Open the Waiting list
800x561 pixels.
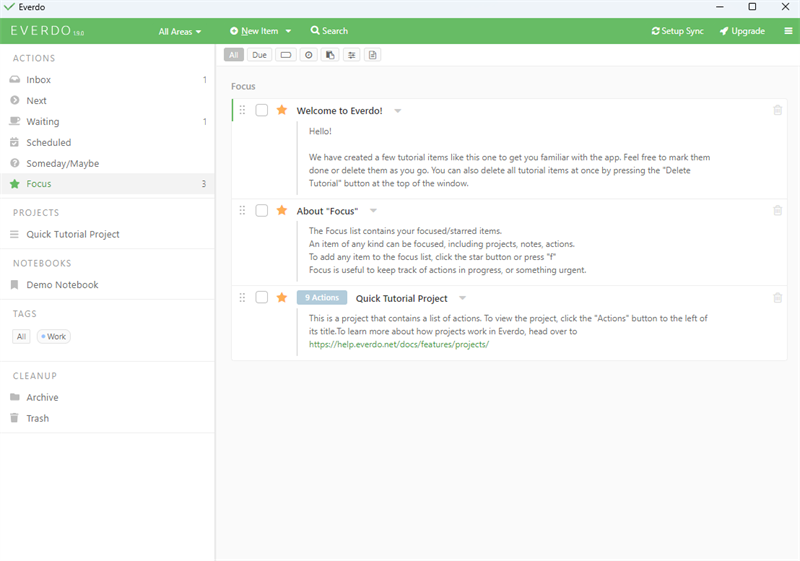[107, 121]
